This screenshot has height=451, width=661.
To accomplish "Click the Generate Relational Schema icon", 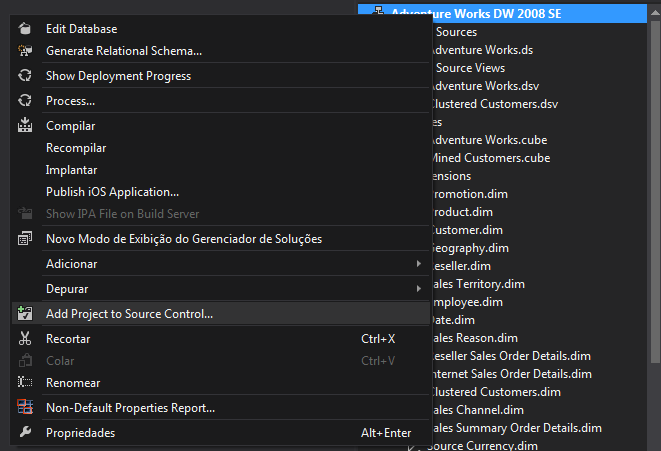I will [25, 51].
